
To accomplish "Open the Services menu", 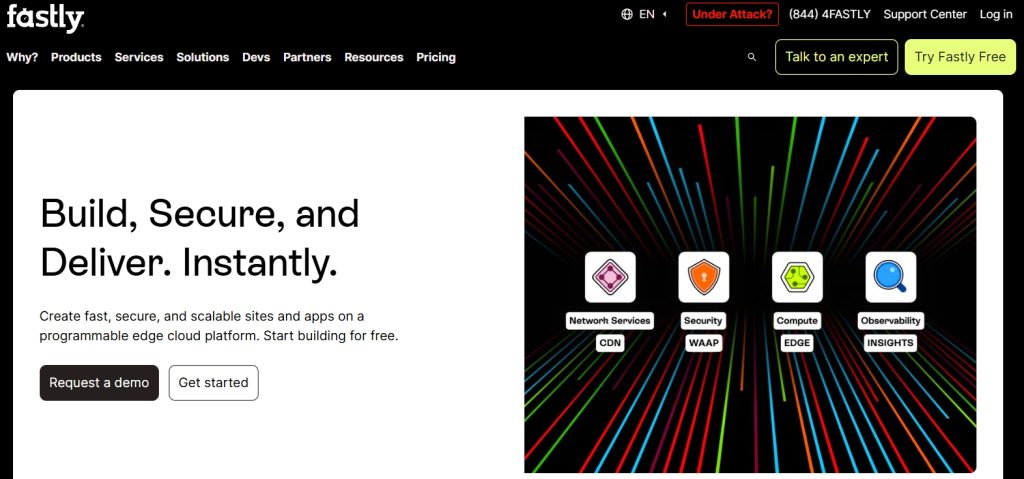I will point(139,58).
